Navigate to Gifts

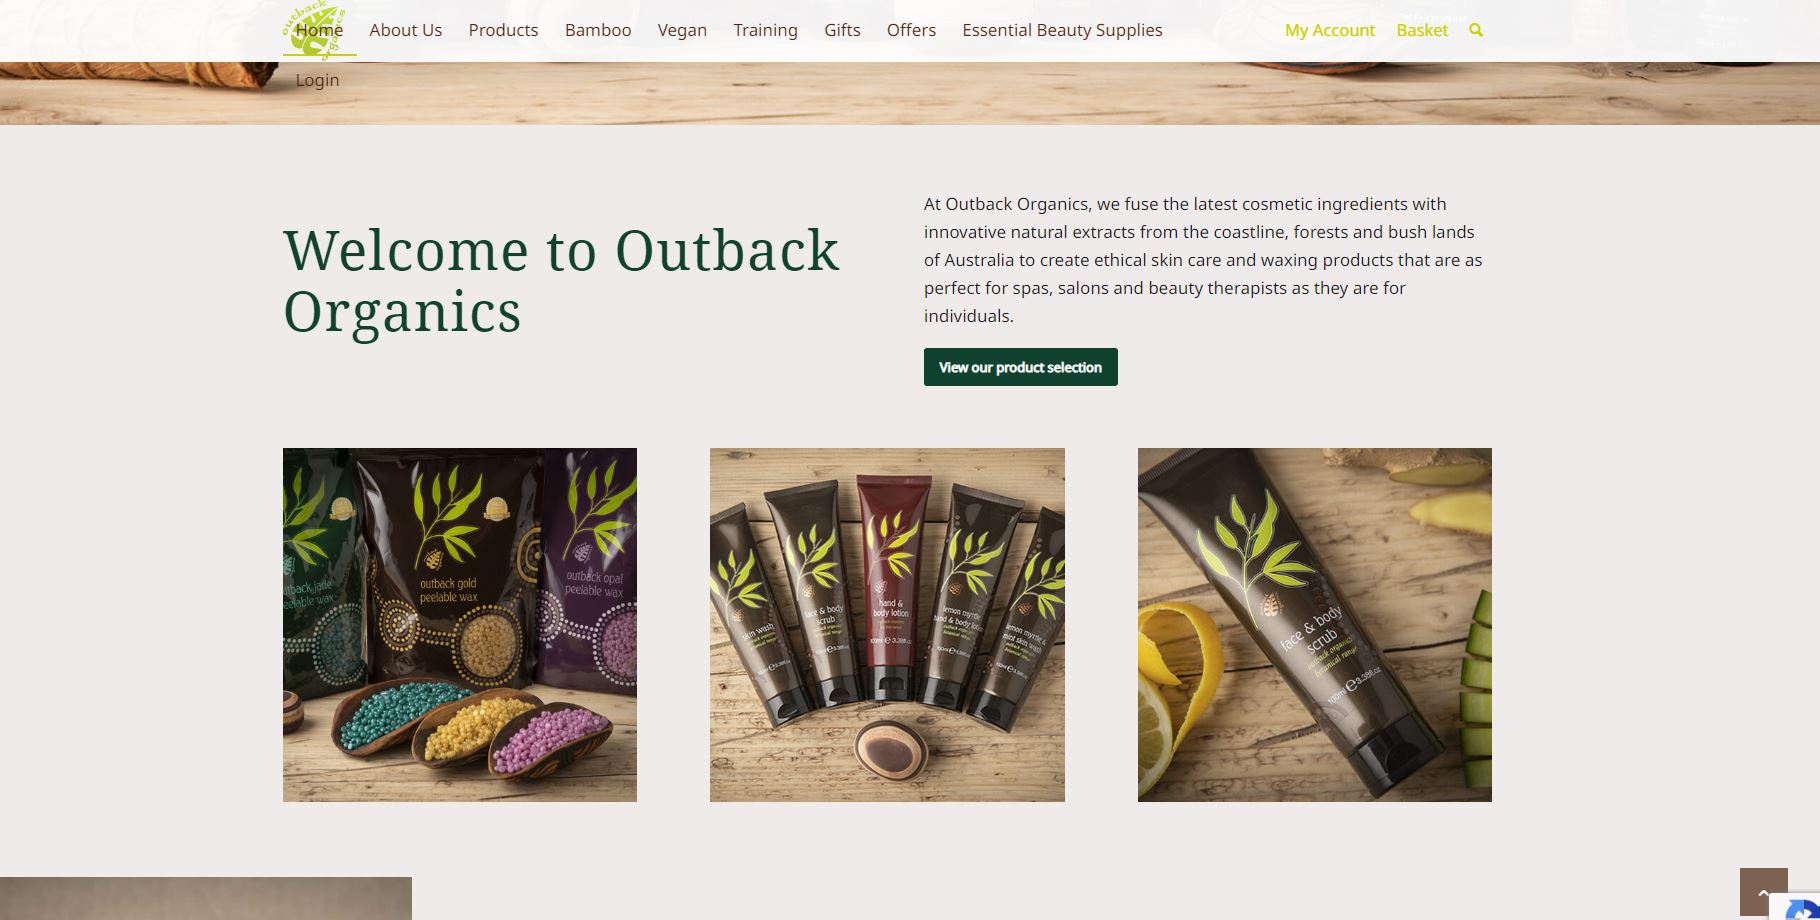click(842, 30)
